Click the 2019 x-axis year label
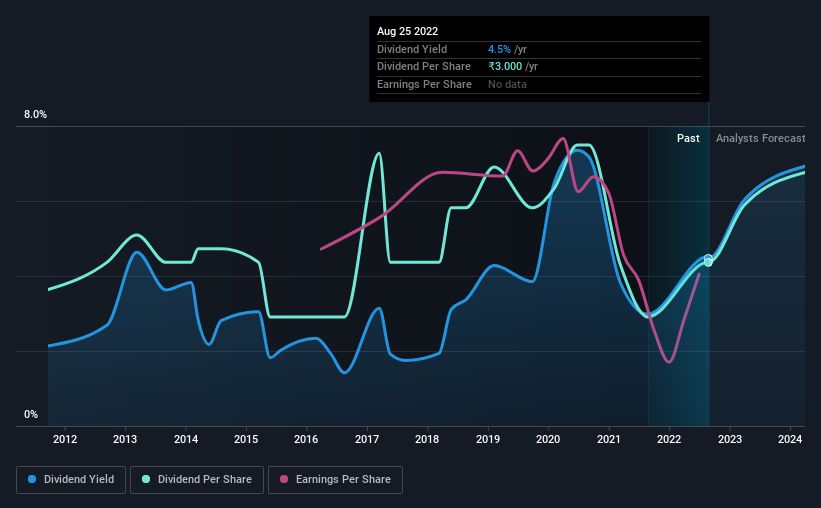The width and height of the screenshot is (821, 508). click(x=488, y=439)
